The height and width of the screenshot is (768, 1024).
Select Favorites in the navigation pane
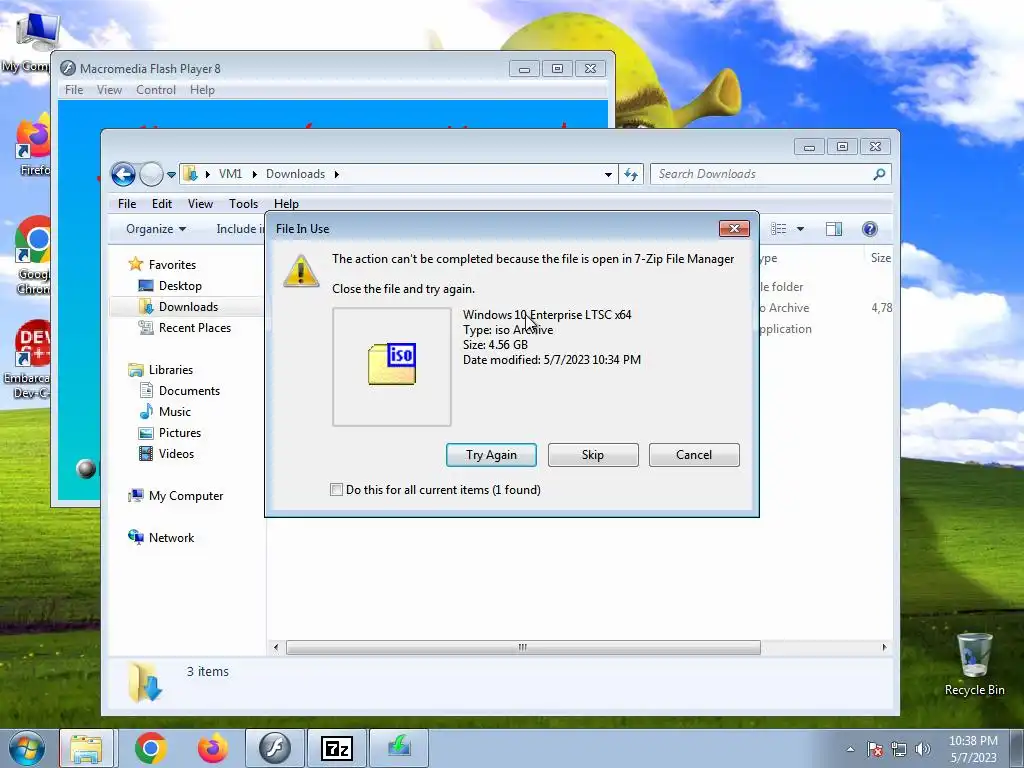[x=172, y=264]
